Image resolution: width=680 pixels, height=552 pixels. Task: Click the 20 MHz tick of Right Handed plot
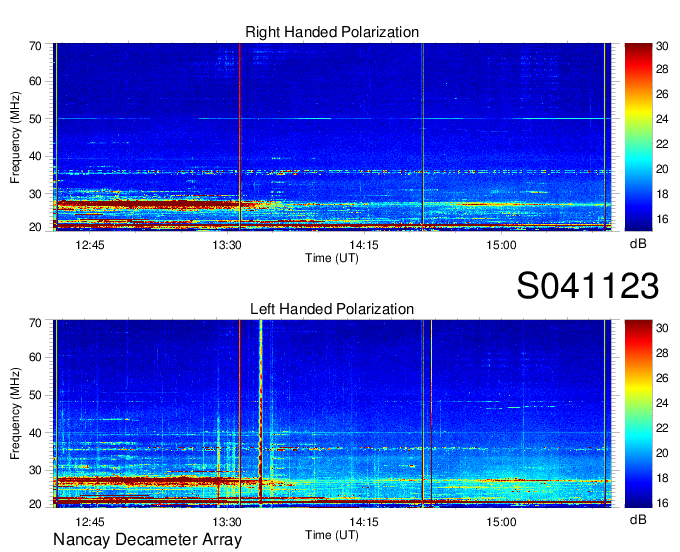tap(35, 227)
